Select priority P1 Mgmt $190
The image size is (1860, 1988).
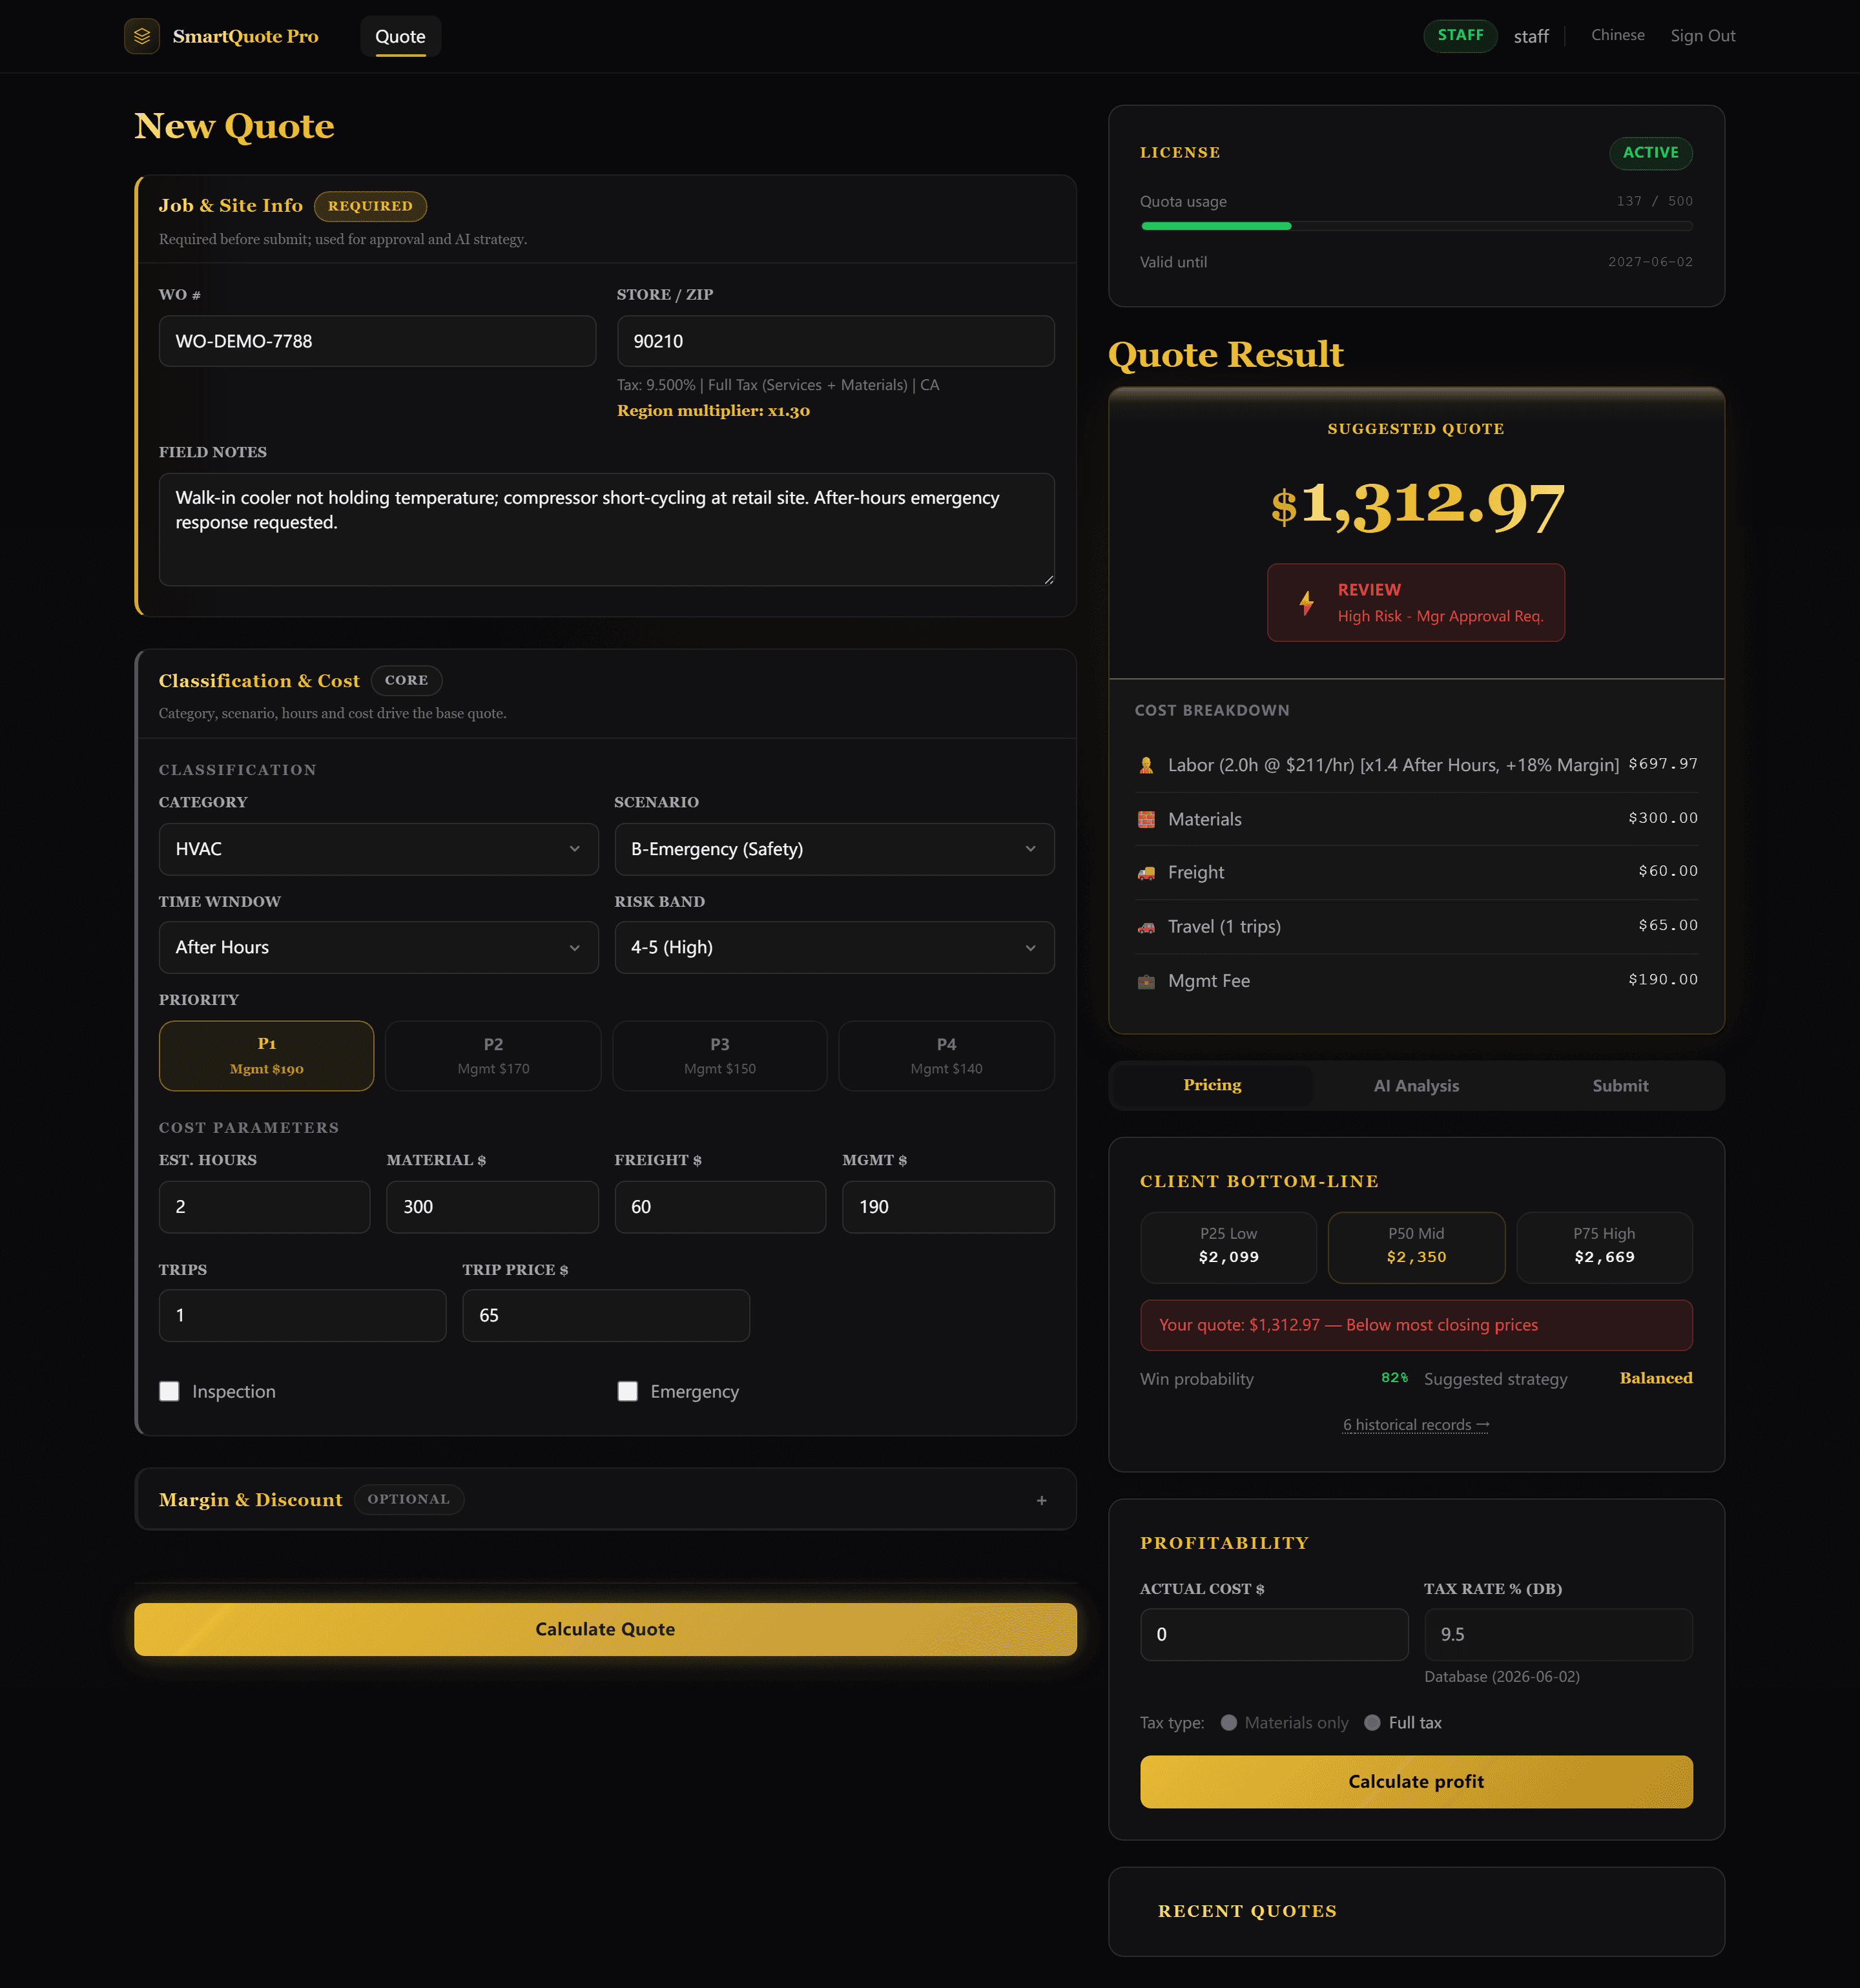[266, 1055]
